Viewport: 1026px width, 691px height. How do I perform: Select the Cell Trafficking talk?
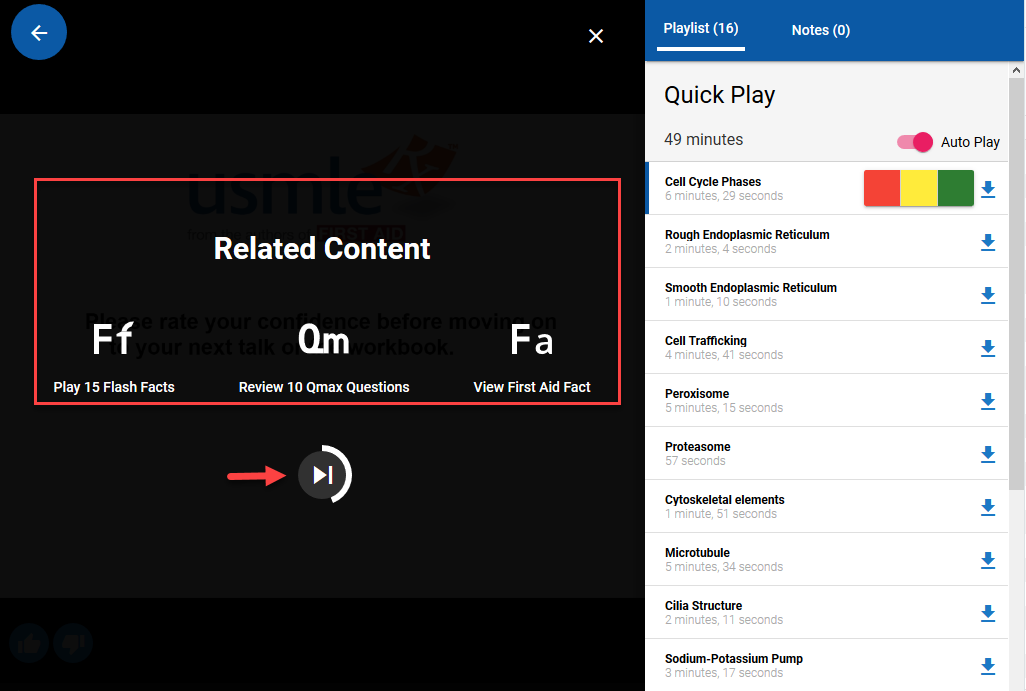coord(826,347)
